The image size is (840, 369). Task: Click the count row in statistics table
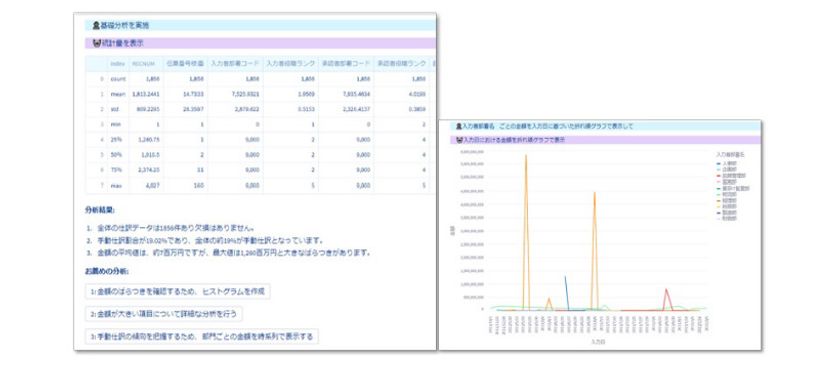259,79
